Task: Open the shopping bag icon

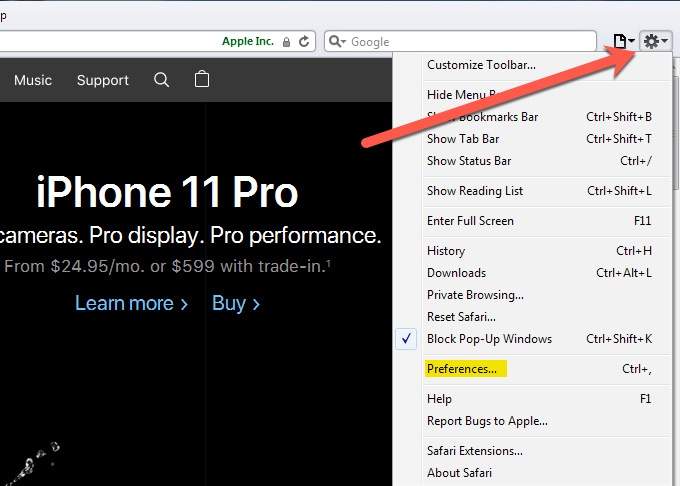Action: click(x=202, y=79)
